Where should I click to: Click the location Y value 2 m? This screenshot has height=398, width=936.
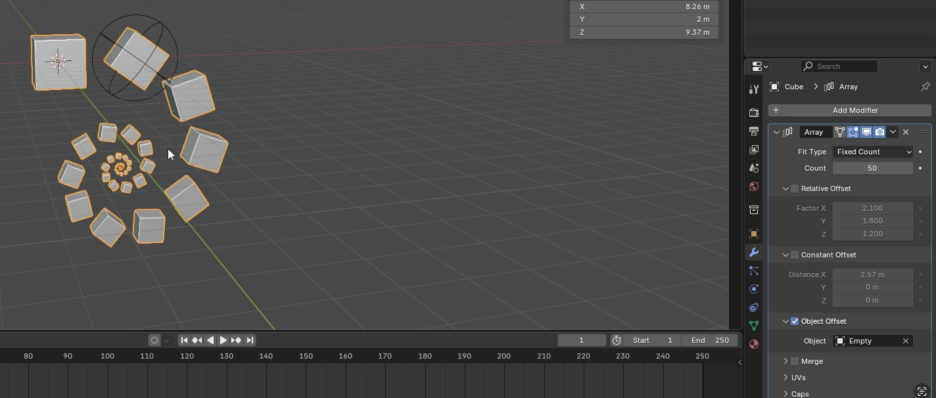[x=644, y=19]
